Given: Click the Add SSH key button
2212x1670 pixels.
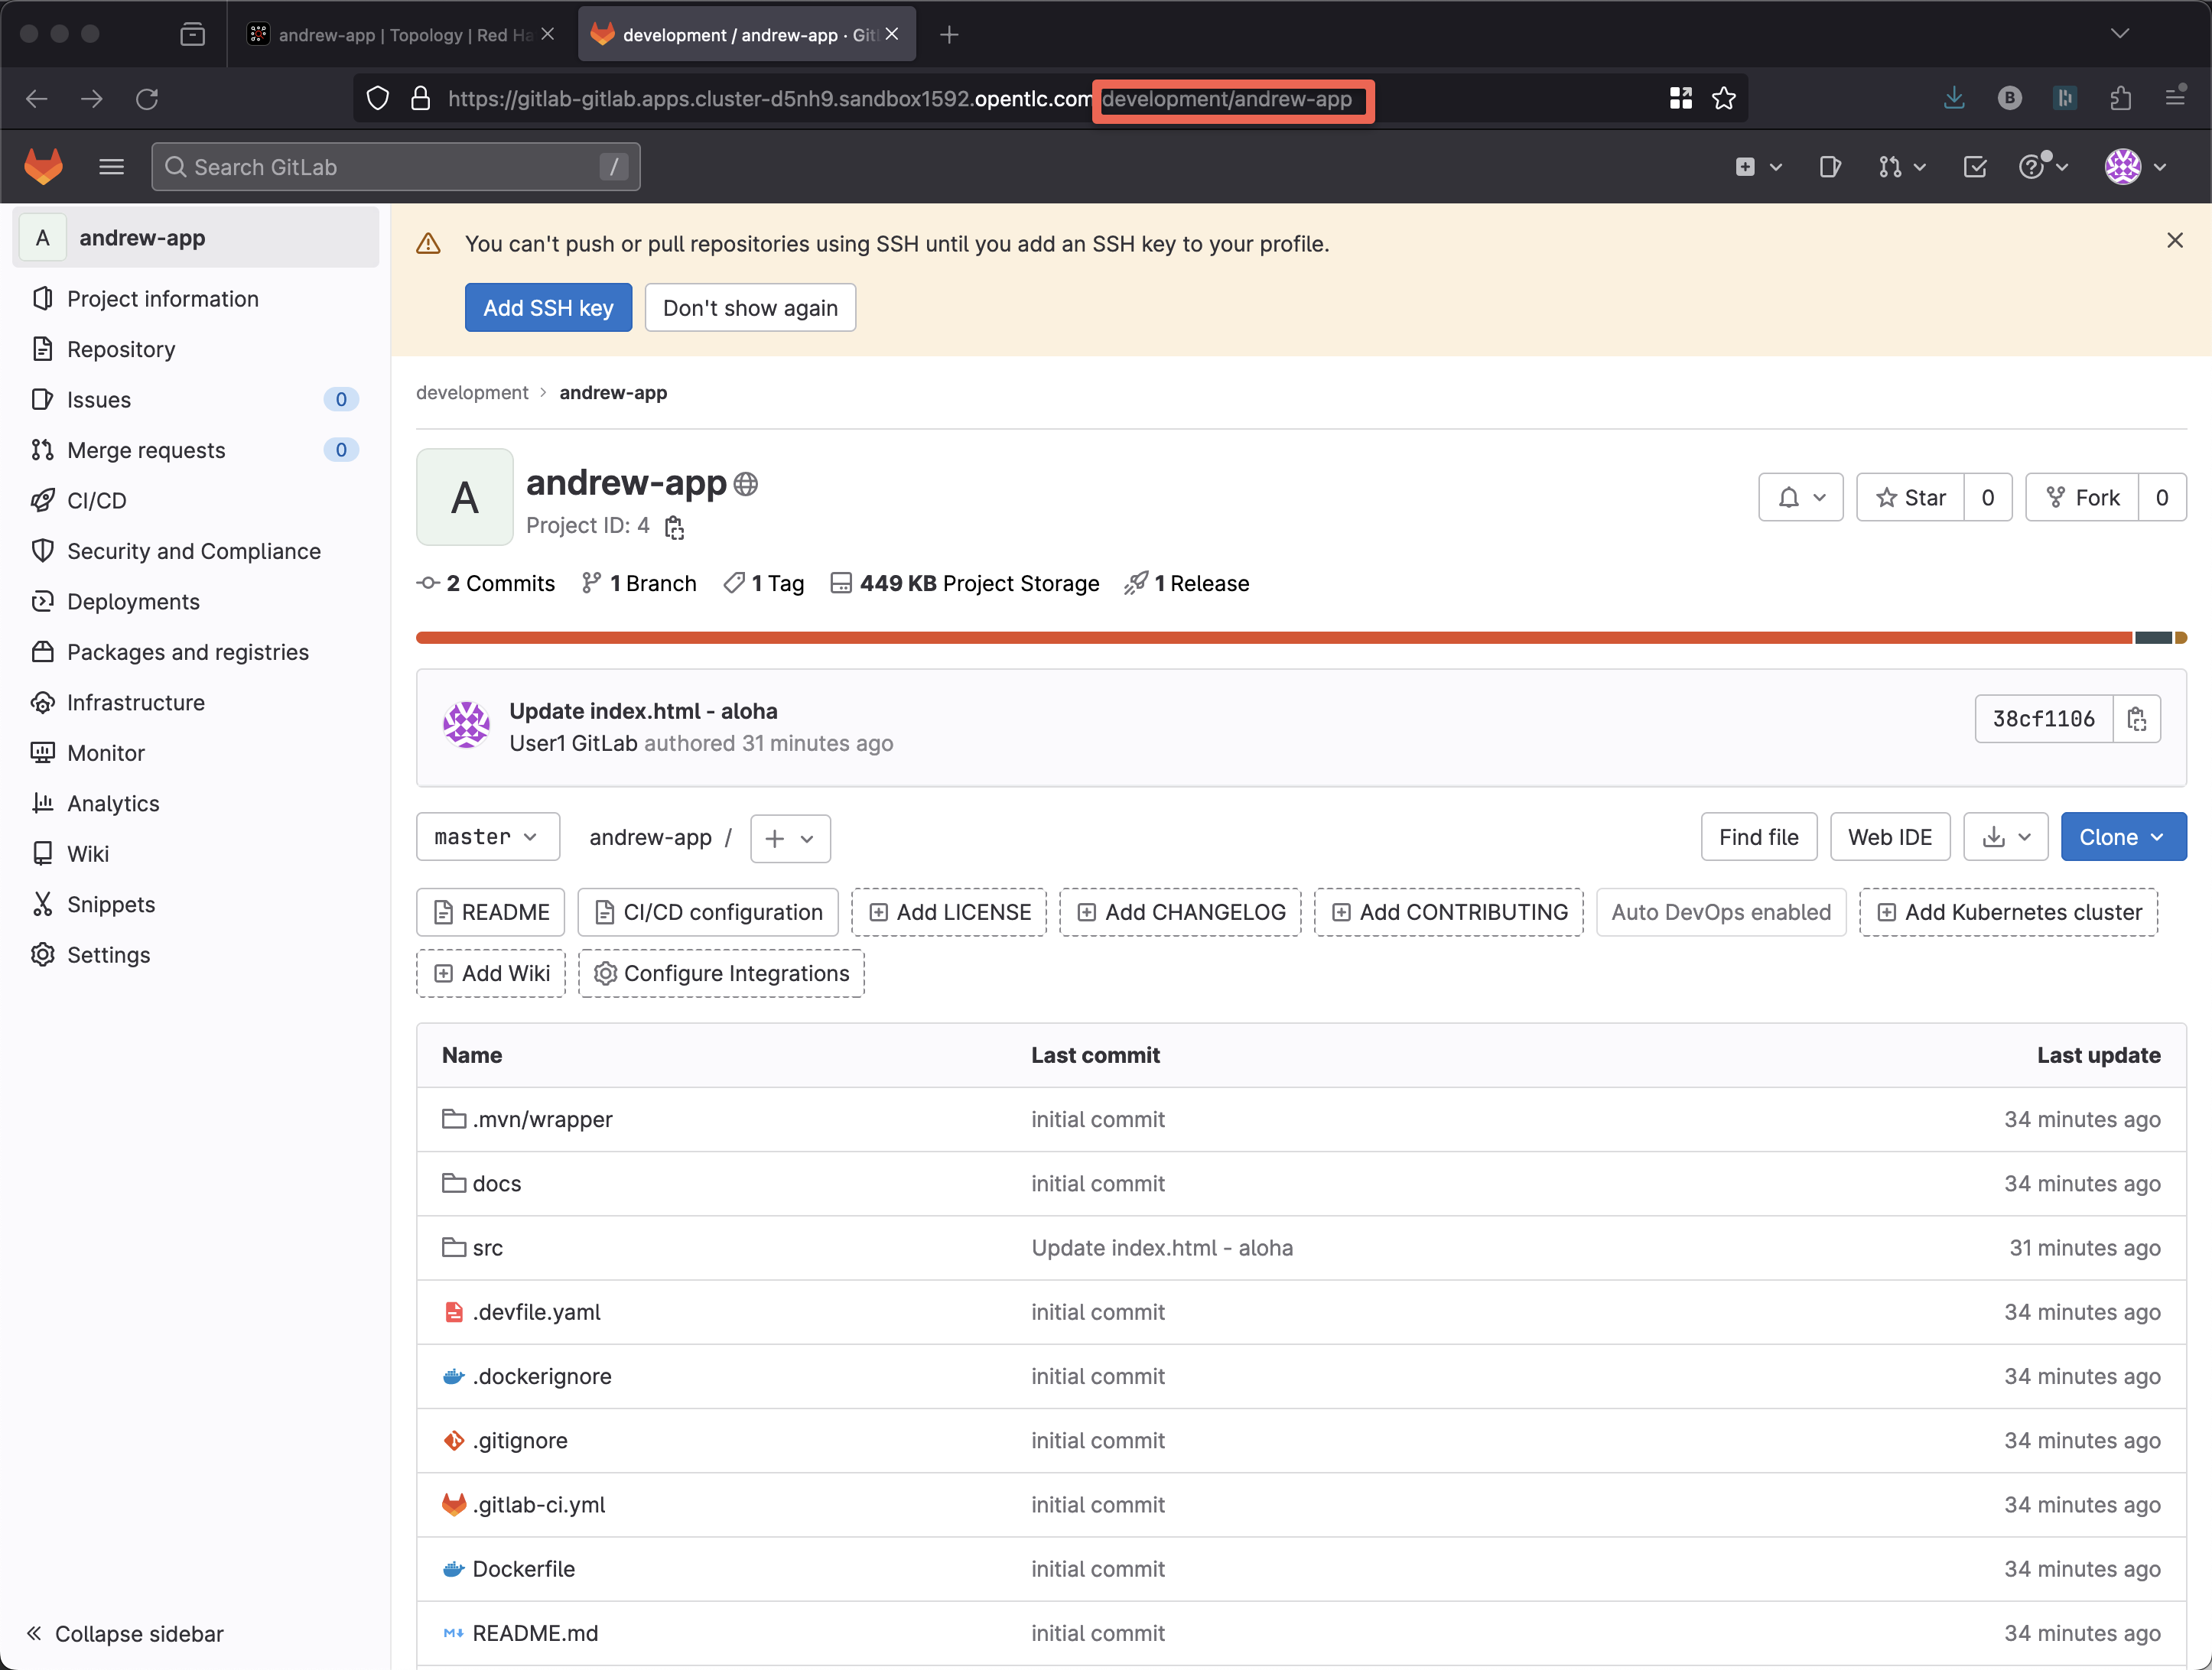Looking at the screenshot, I should pos(548,308).
